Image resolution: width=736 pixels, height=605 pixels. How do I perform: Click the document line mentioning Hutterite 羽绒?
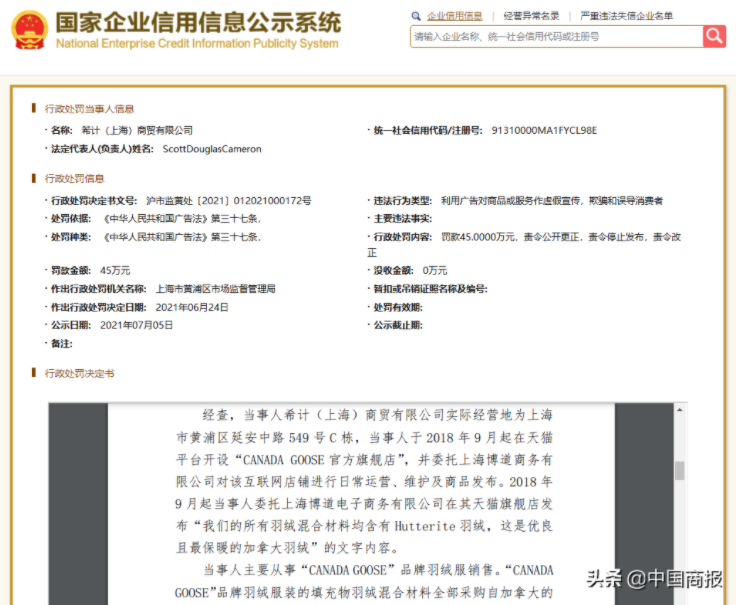[x=364, y=526]
